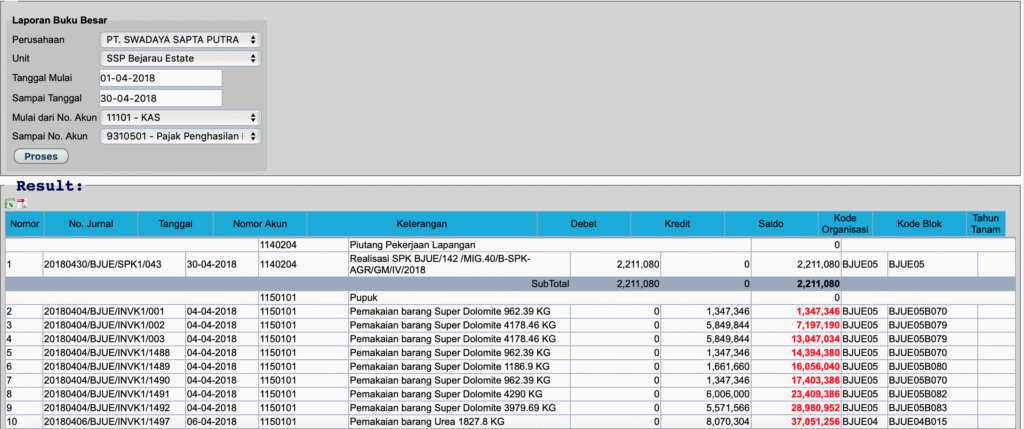Click the Keterangan column header

(422, 224)
